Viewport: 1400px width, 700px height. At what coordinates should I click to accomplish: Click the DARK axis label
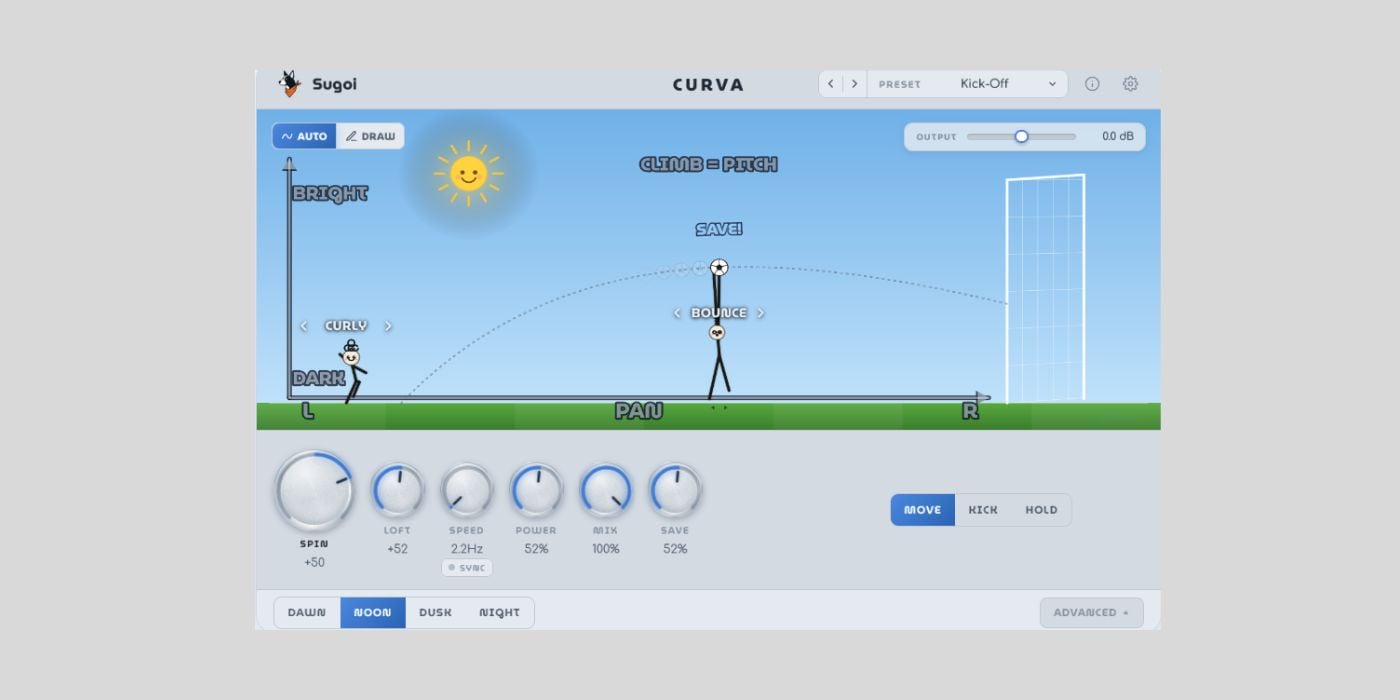[x=318, y=378]
